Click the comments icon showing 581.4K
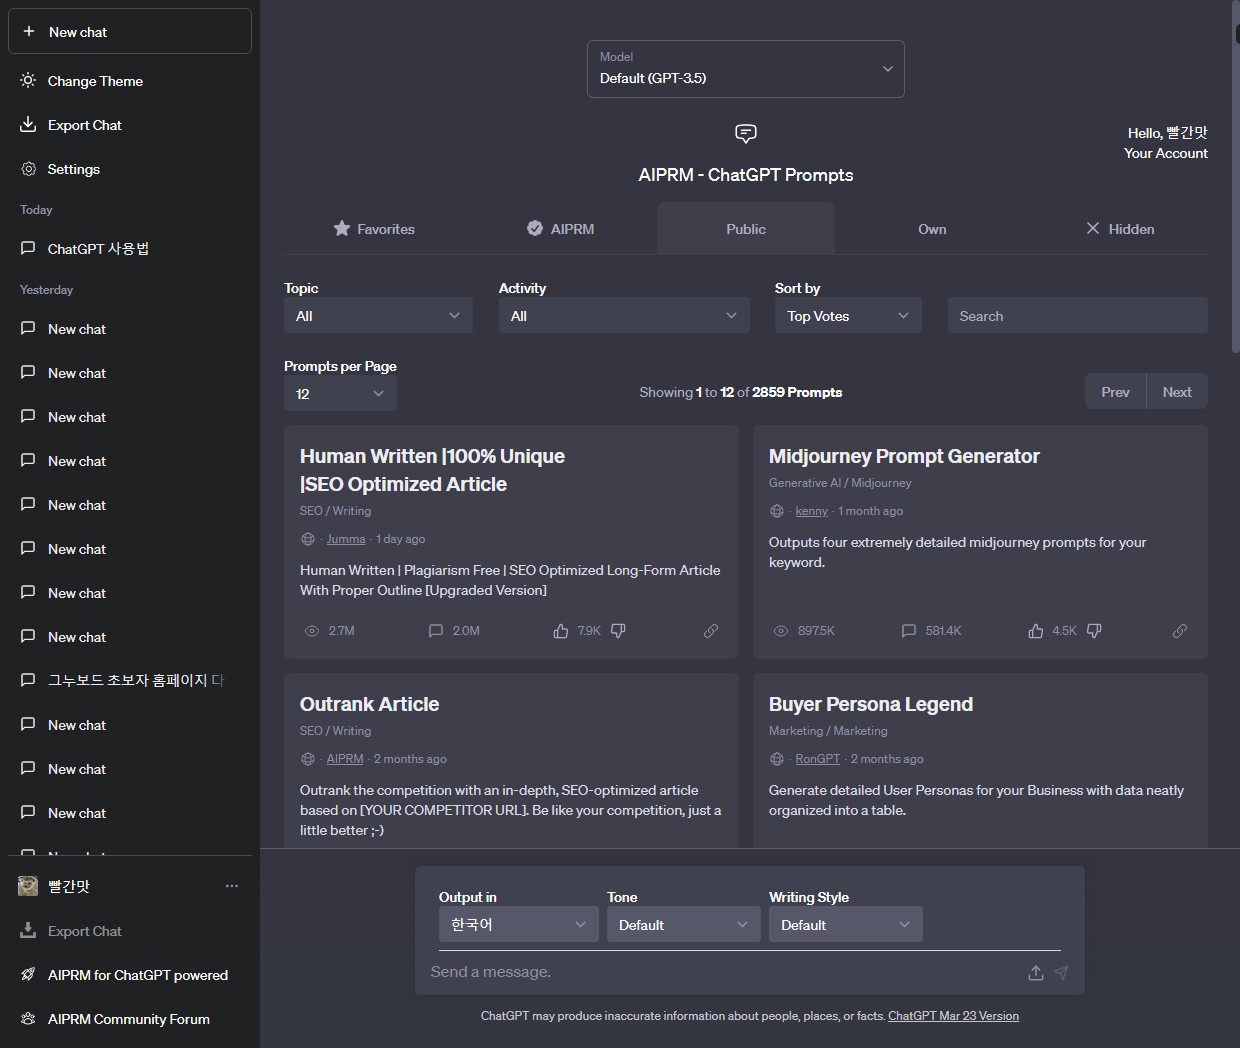Viewport: 1240px width, 1048px height. [x=909, y=631]
